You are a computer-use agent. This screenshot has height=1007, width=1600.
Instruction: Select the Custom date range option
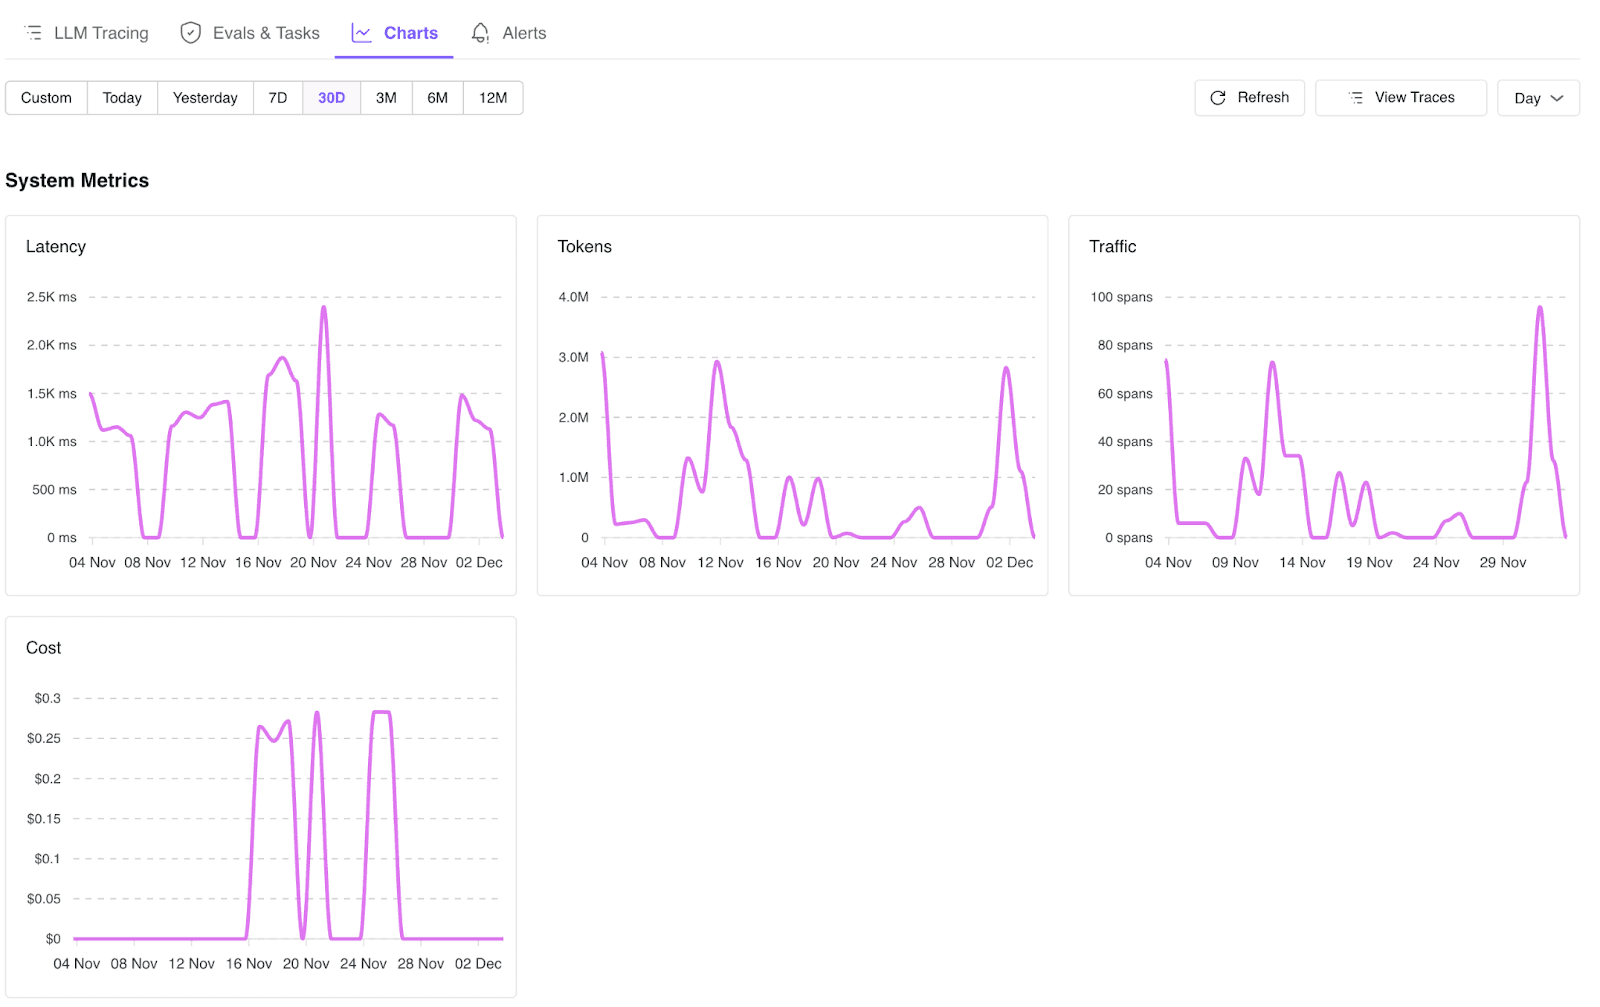pos(45,97)
